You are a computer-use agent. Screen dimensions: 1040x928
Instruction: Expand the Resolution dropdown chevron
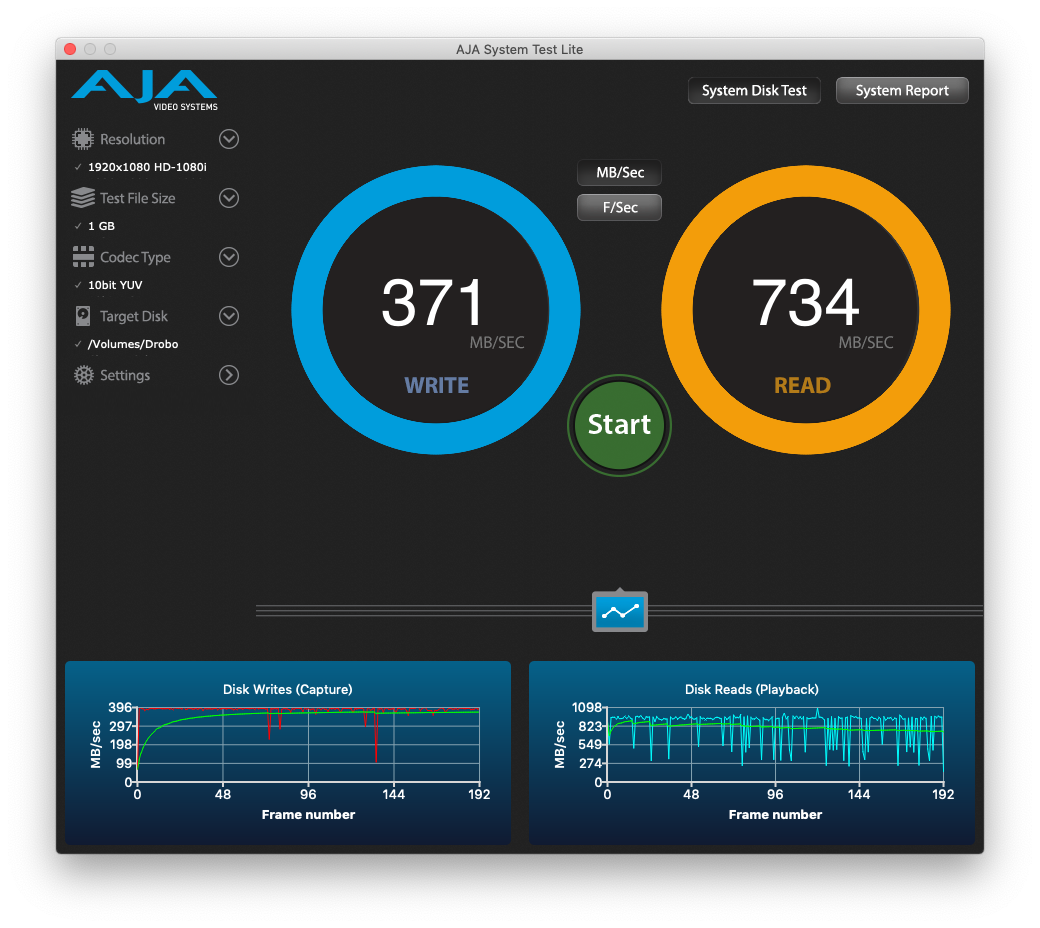click(x=229, y=139)
